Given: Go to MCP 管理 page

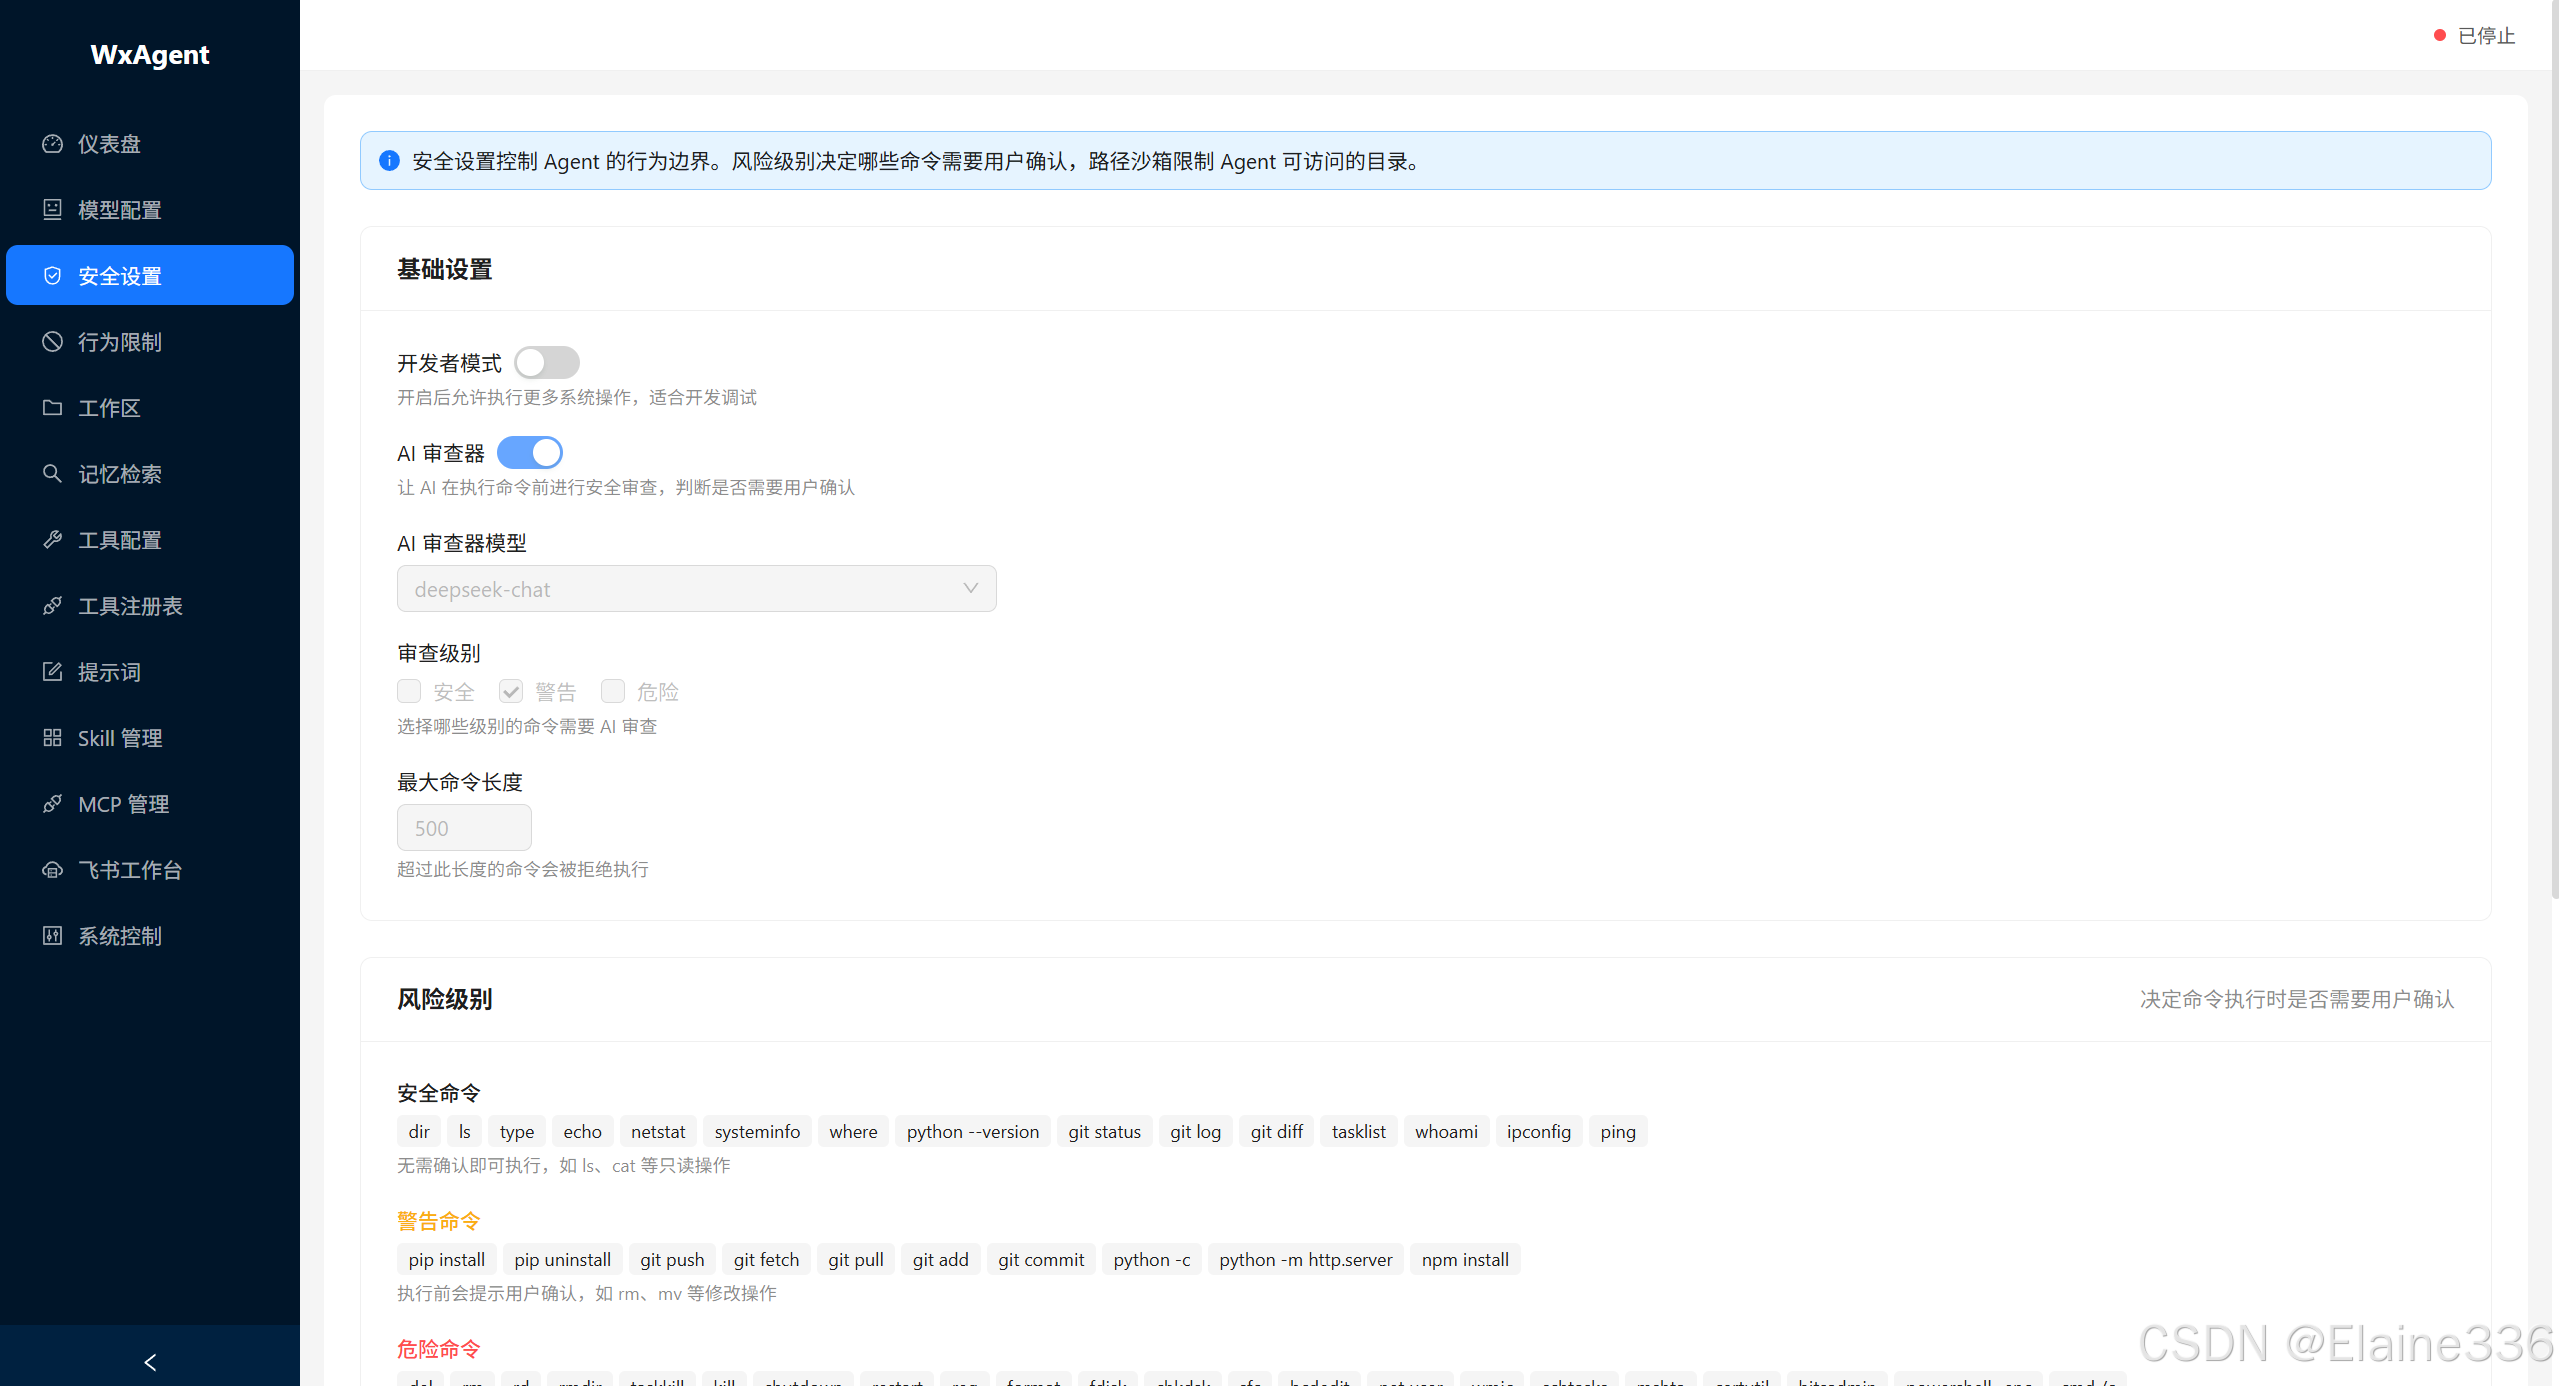Looking at the screenshot, I should pyautogui.click(x=150, y=803).
